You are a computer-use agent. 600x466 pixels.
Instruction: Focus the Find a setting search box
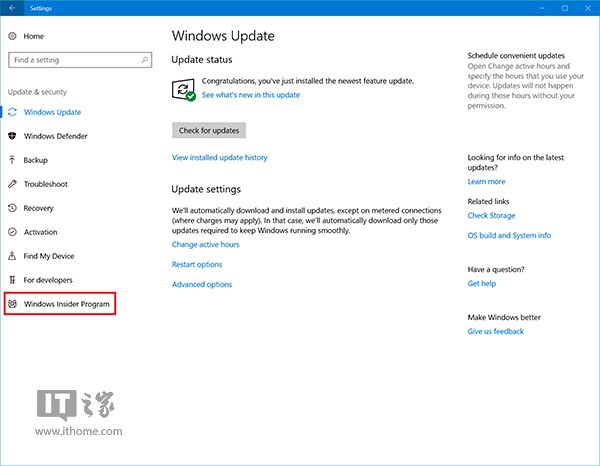(x=80, y=60)
